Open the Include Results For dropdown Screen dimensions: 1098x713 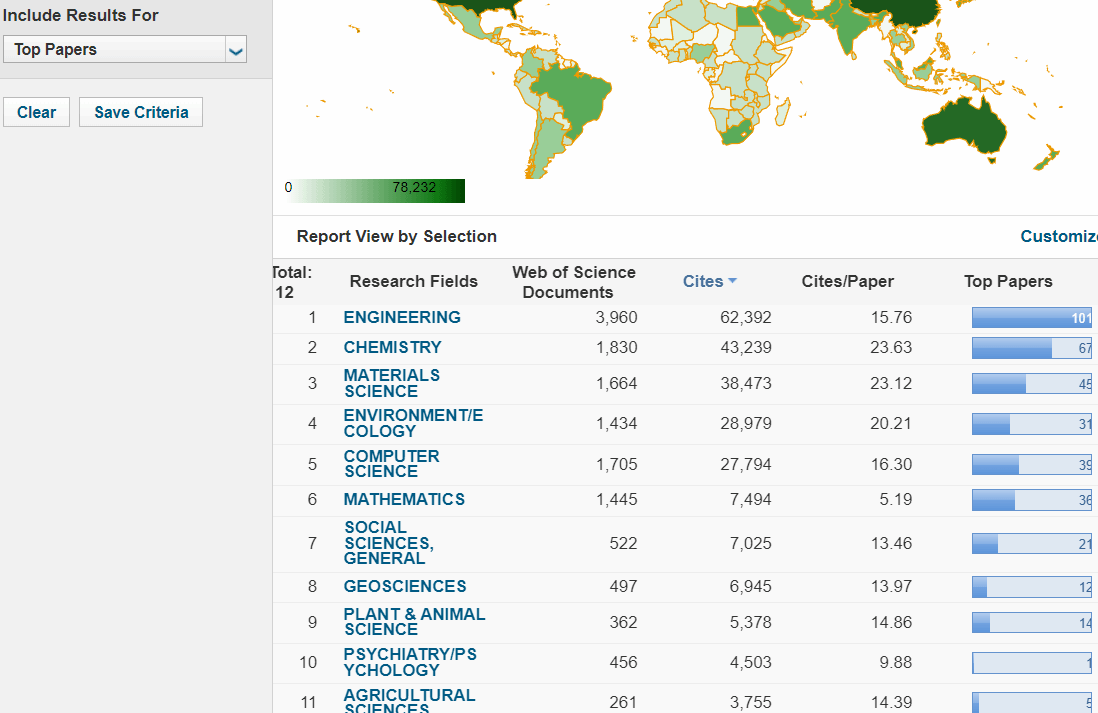(125, 49)
